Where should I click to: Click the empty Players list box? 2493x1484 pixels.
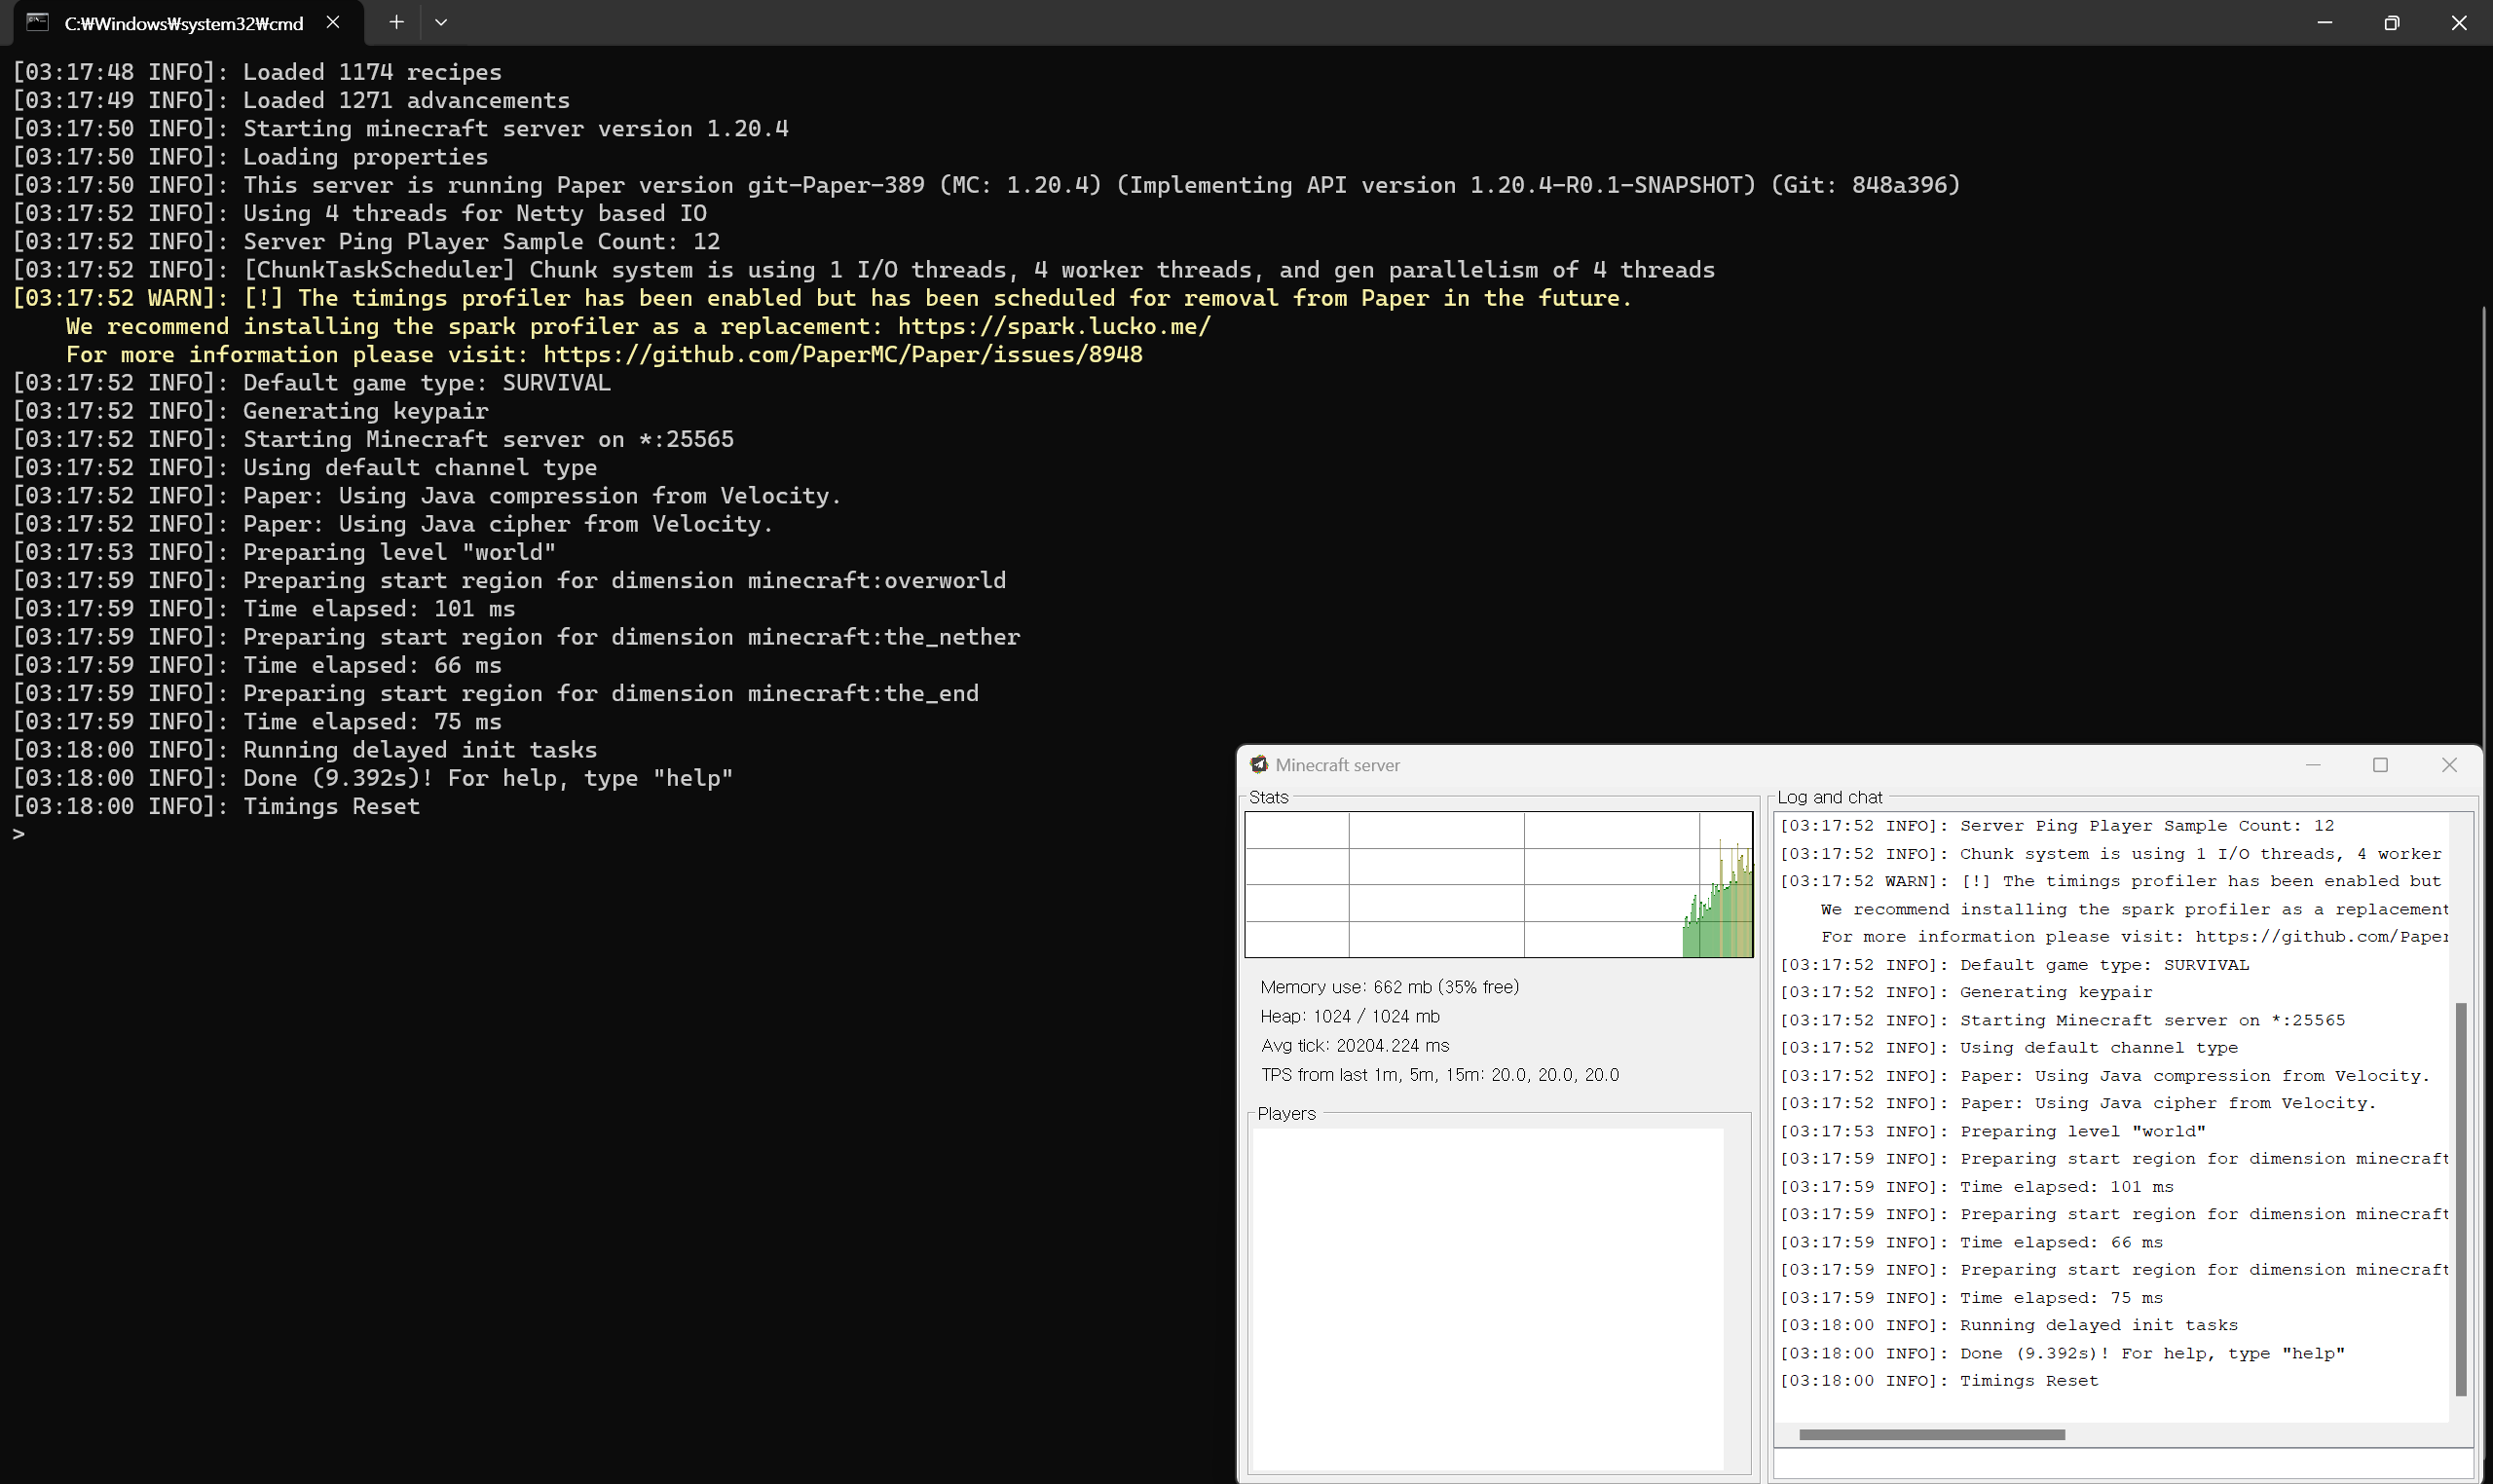click(1487, 1298)
